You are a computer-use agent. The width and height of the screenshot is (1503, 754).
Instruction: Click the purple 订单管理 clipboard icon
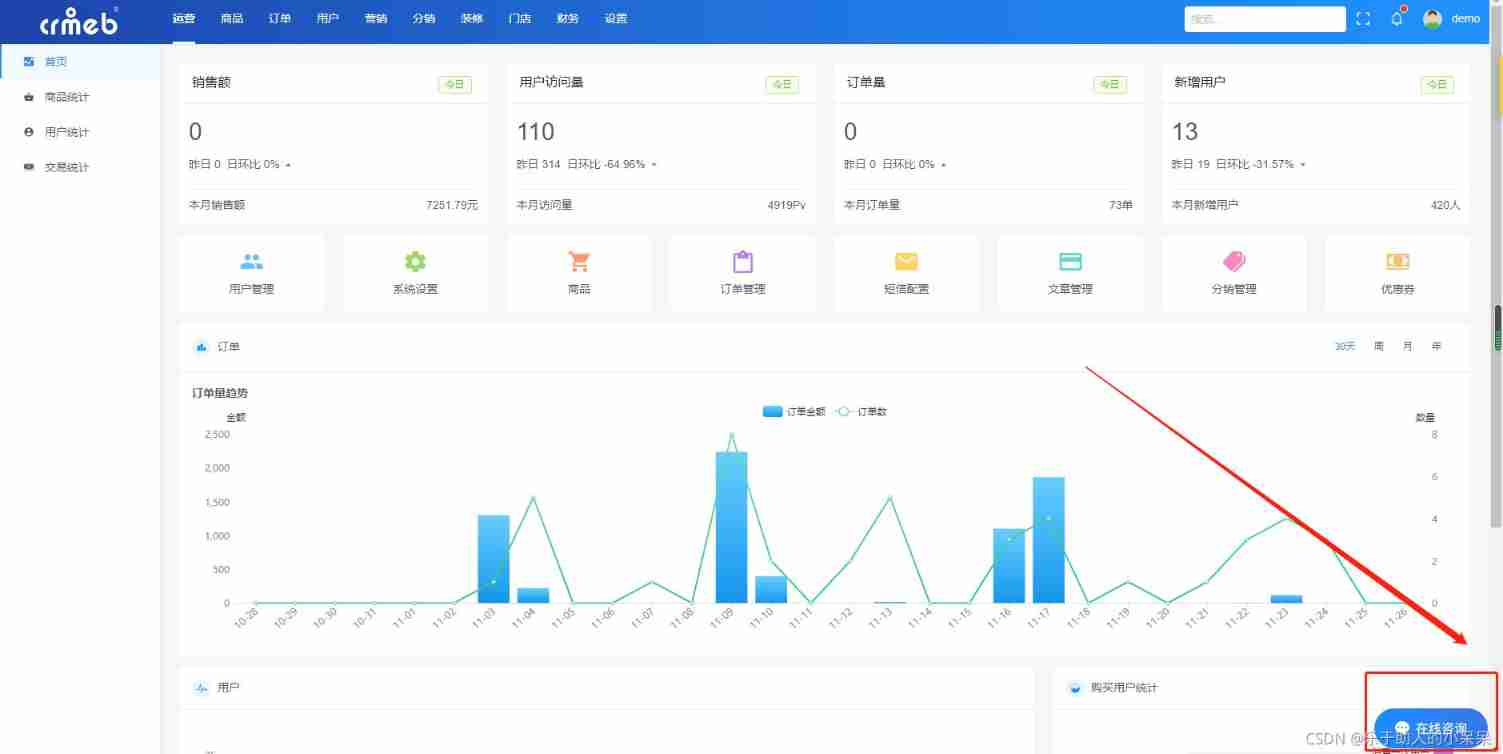742,263
